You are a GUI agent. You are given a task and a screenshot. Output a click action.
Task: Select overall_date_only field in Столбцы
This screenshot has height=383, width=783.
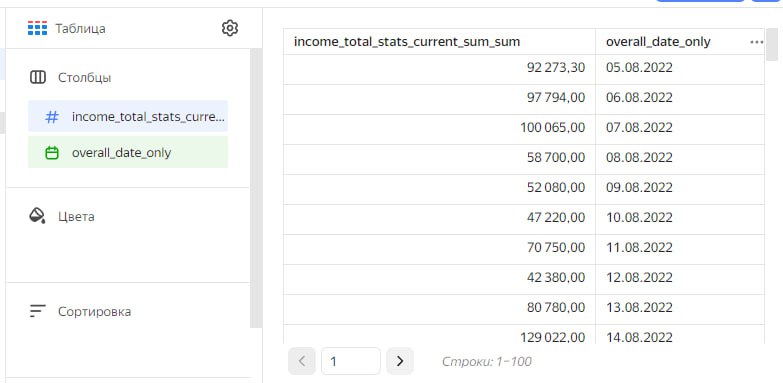[x=128, y=152]
